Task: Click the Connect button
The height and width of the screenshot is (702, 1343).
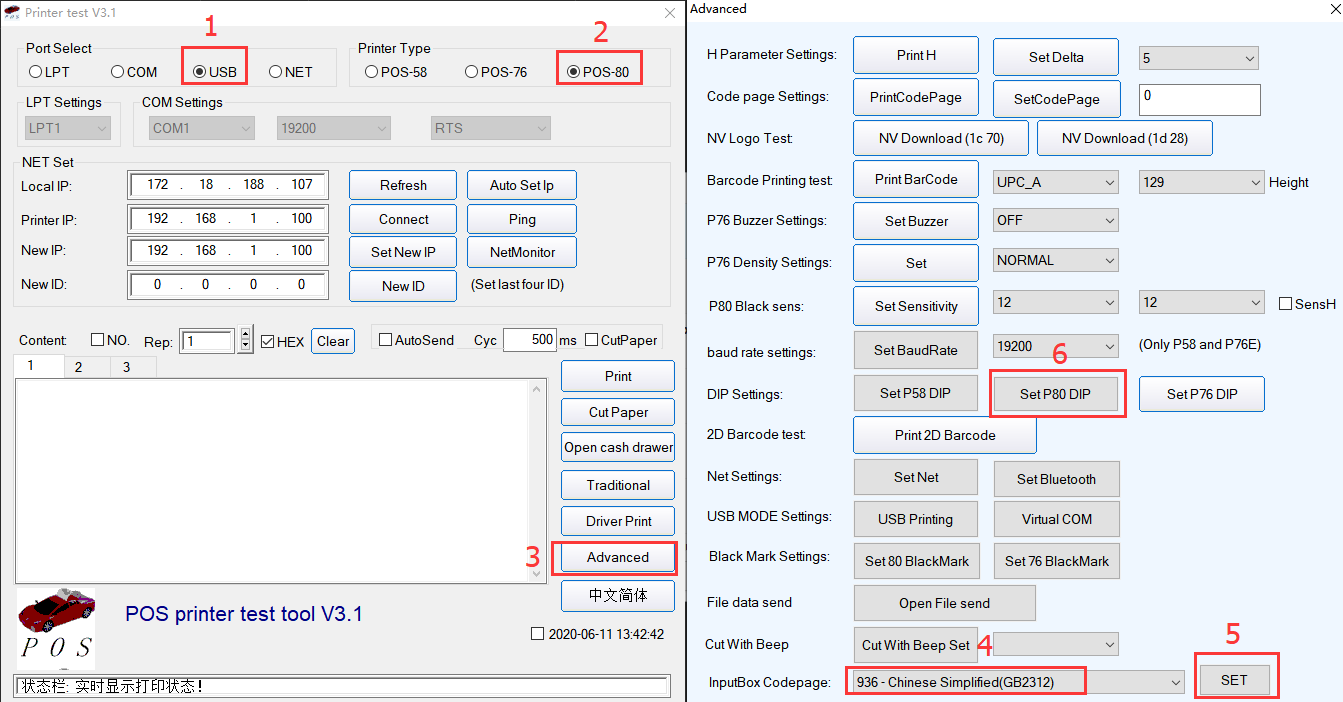Action: click(x=403, y=219)
